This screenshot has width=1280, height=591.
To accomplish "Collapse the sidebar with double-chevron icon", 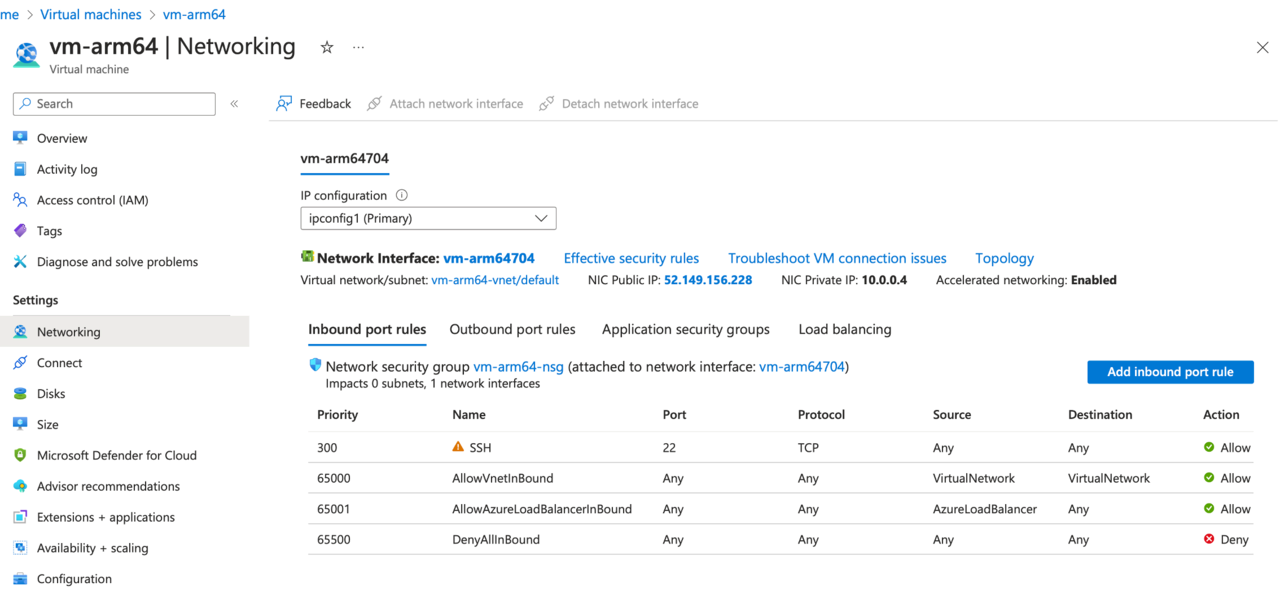I will pos(234,104).
